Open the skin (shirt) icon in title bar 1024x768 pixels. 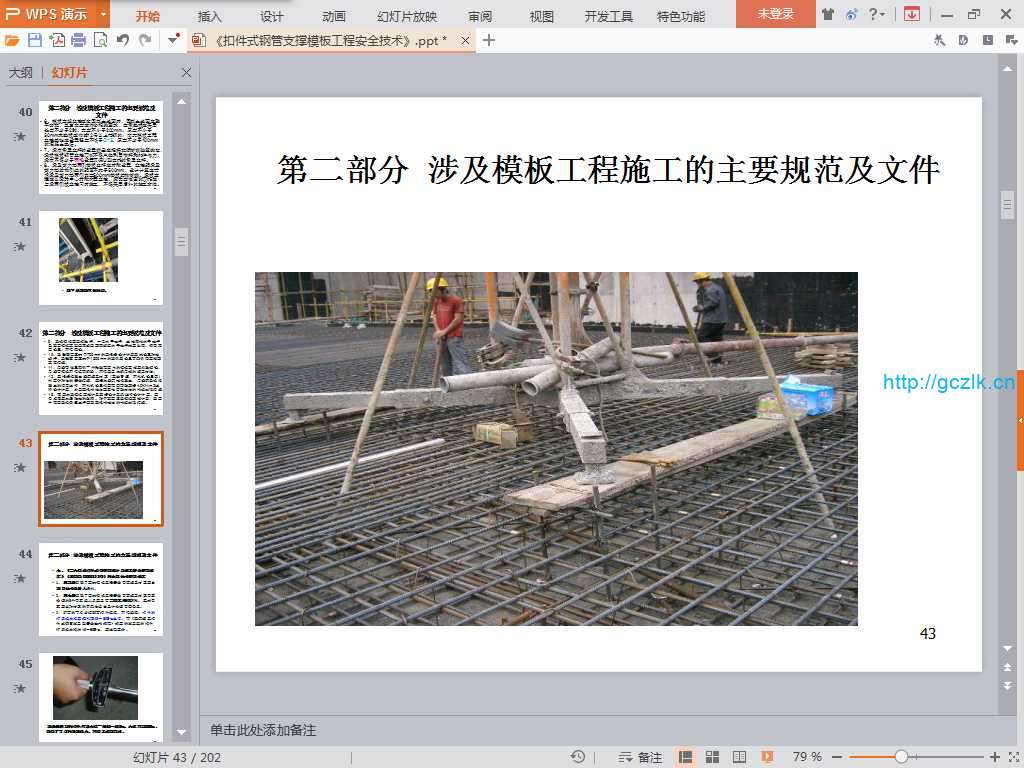click(x=828, y=14)
